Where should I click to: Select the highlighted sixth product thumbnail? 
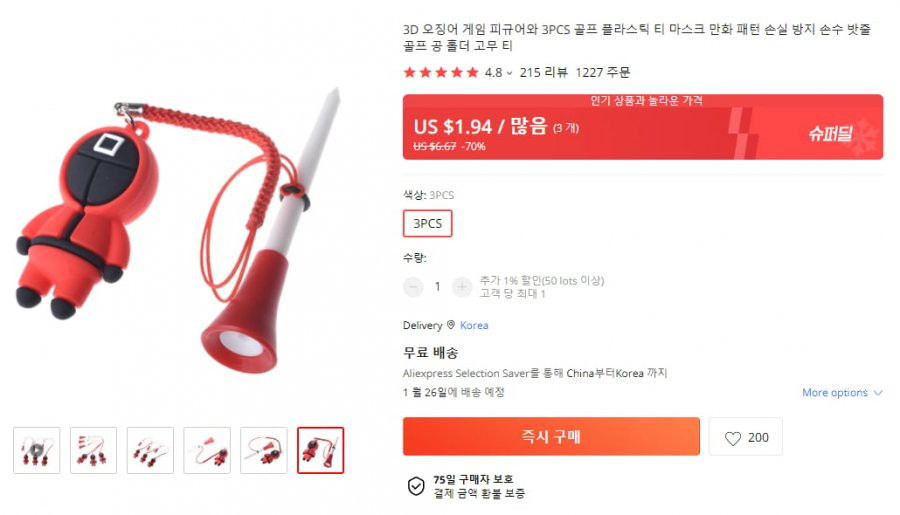[x=321, y=450]
